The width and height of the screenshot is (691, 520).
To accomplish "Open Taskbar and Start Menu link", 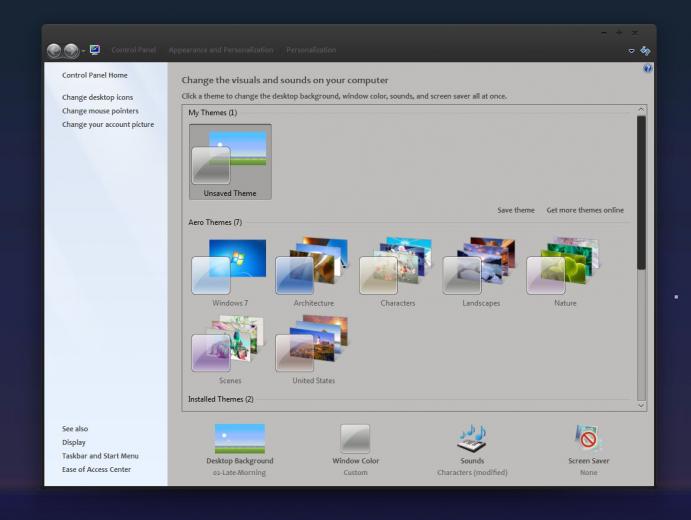I will 100,456.
